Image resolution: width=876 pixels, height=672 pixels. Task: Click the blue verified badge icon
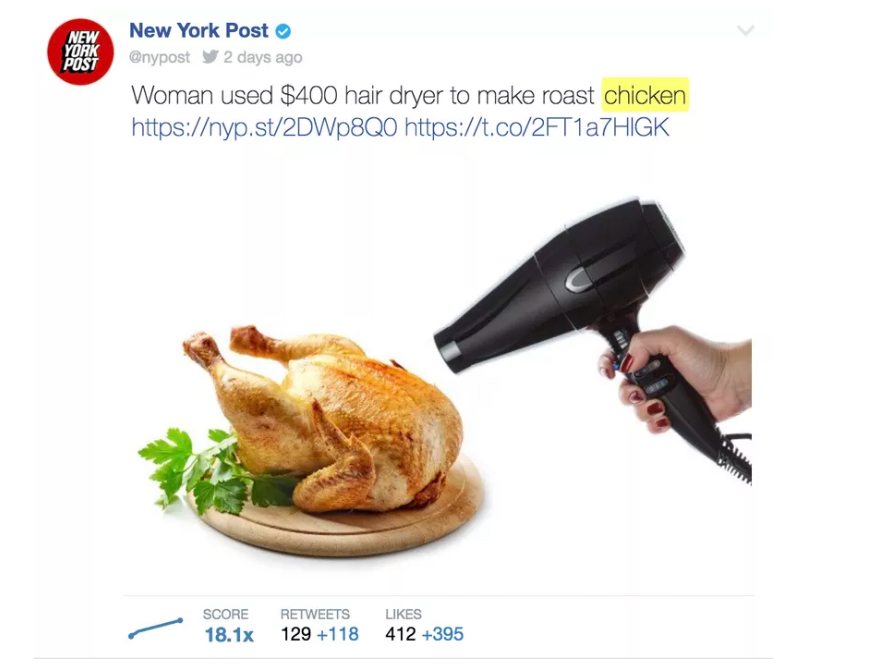pos(283,31)
